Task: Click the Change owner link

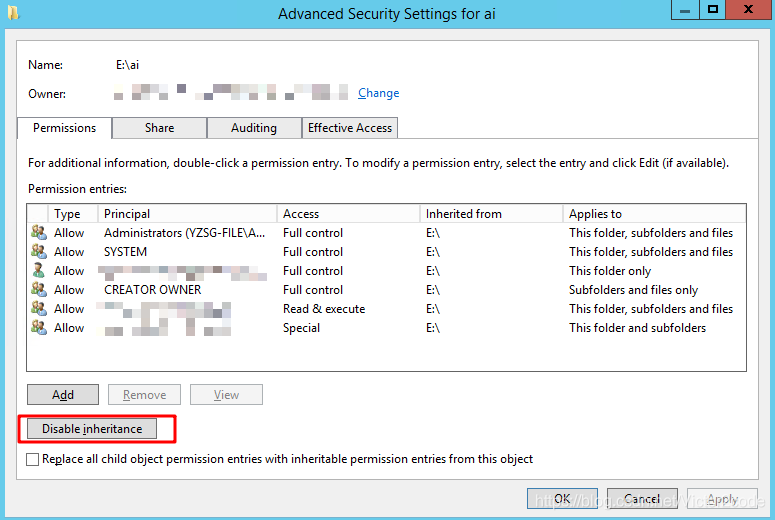Action: click(379, 93)
